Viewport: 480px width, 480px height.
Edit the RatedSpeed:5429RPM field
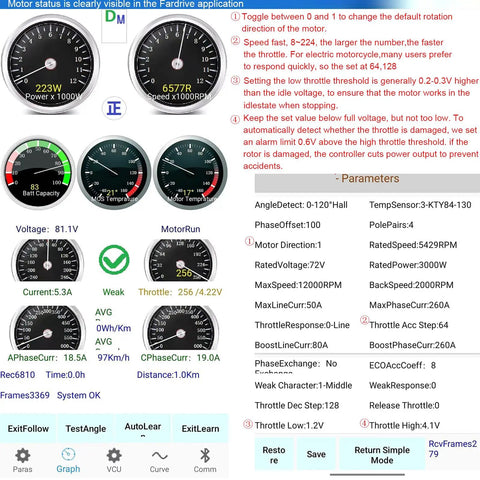[x=413, y=245]
